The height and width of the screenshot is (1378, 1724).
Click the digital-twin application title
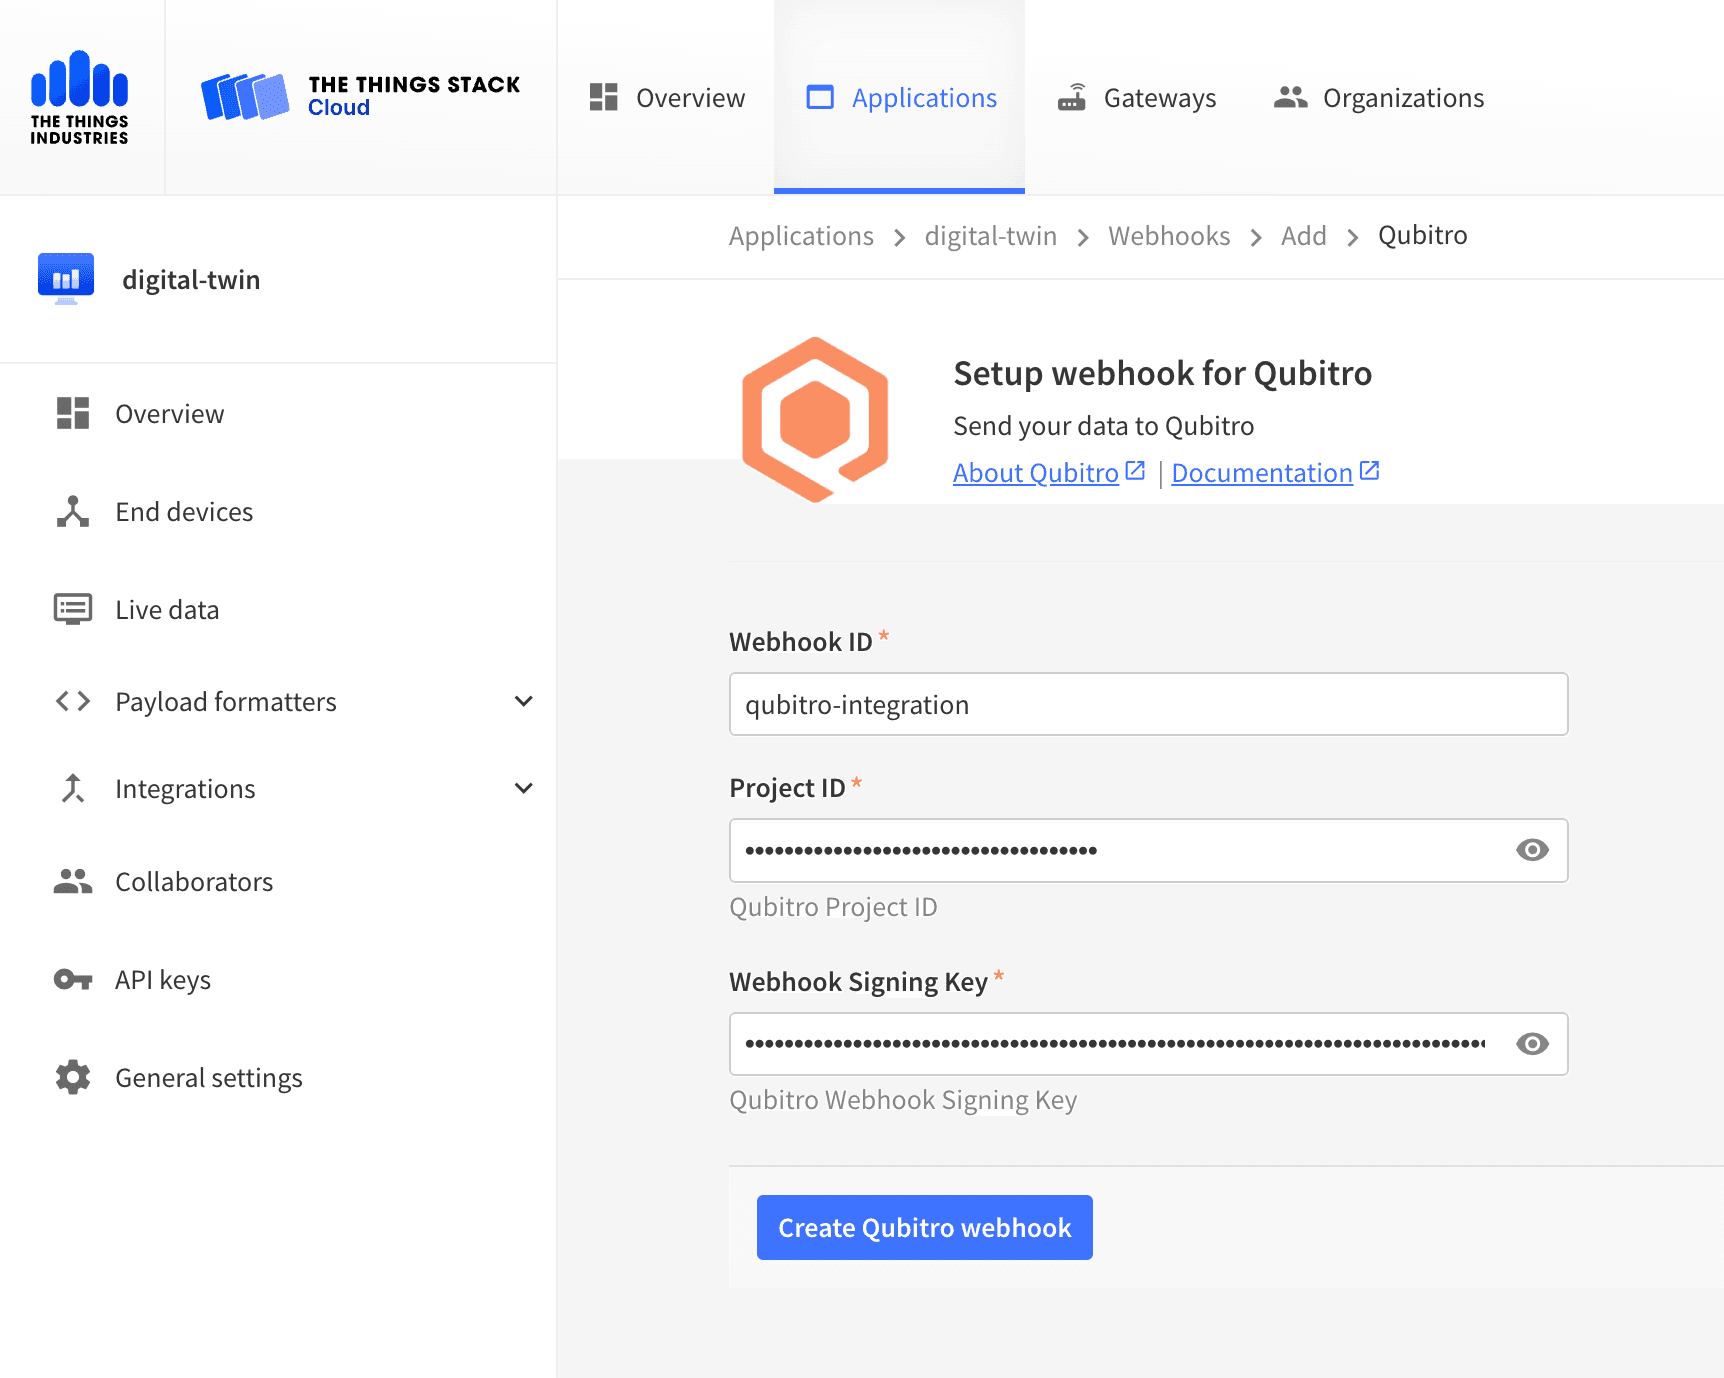pos(191,279)
